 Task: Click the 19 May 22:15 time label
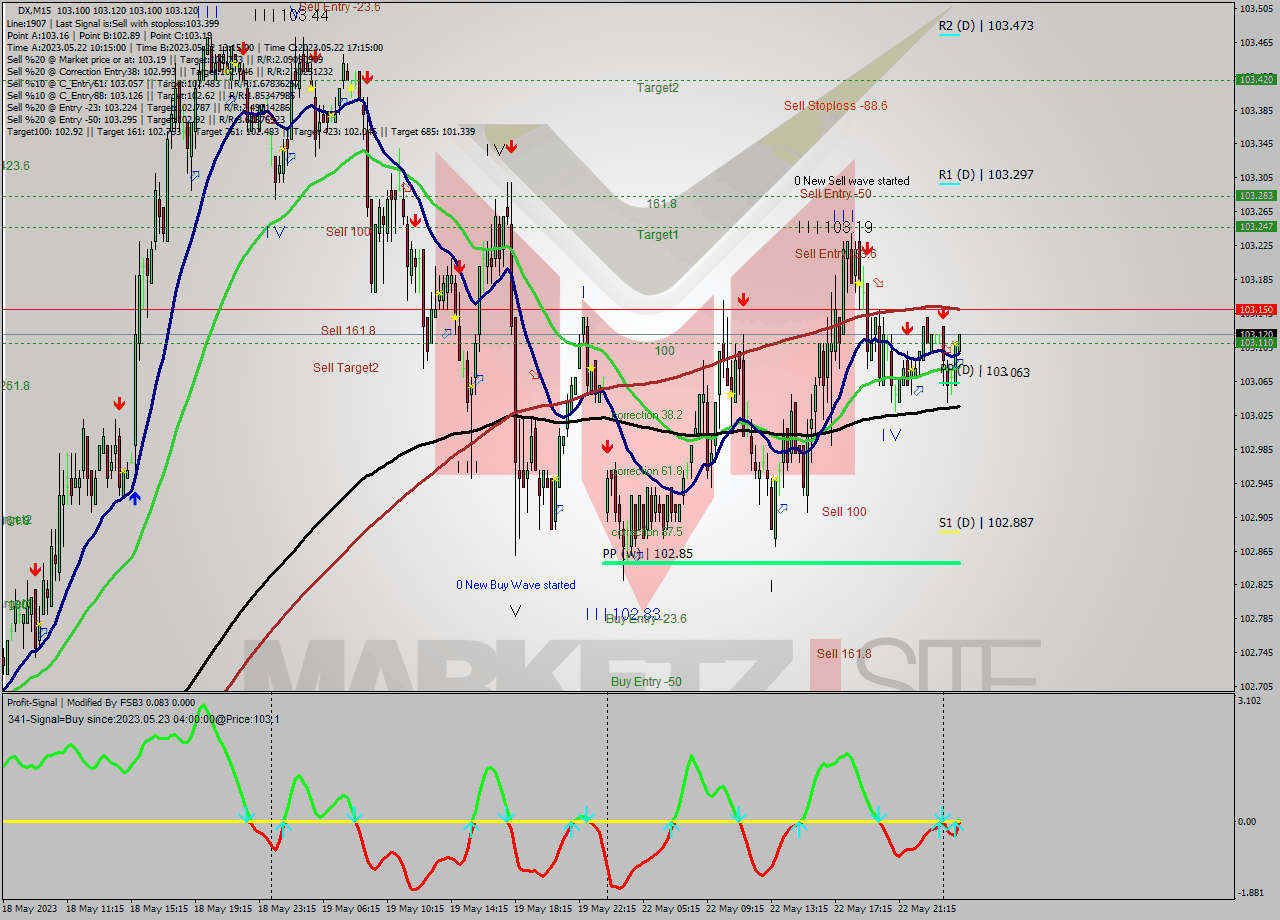[609, 909]
